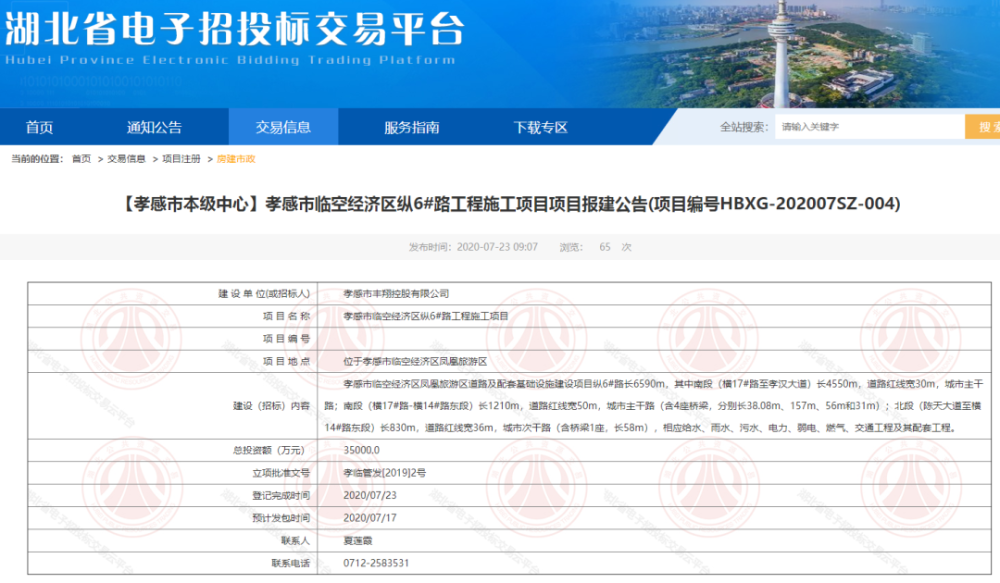Open the 服务指南 navigation tab
This screenshot has width=1000, height=583.
coord(411,127)
